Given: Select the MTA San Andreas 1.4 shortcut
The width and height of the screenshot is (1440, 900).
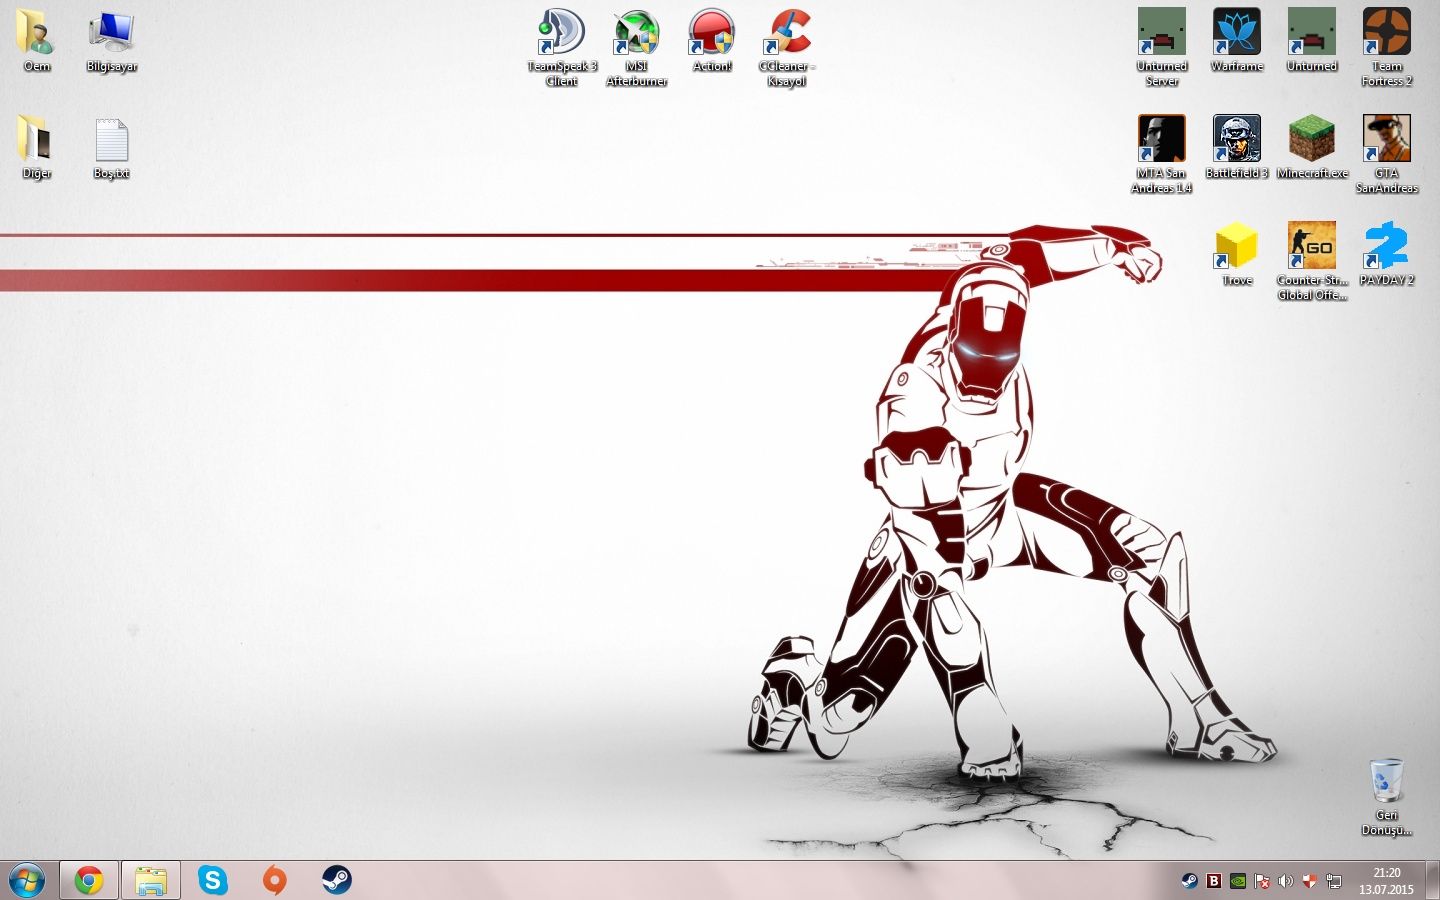Looking at the screenshot, I should click(x=1162, y=154).
